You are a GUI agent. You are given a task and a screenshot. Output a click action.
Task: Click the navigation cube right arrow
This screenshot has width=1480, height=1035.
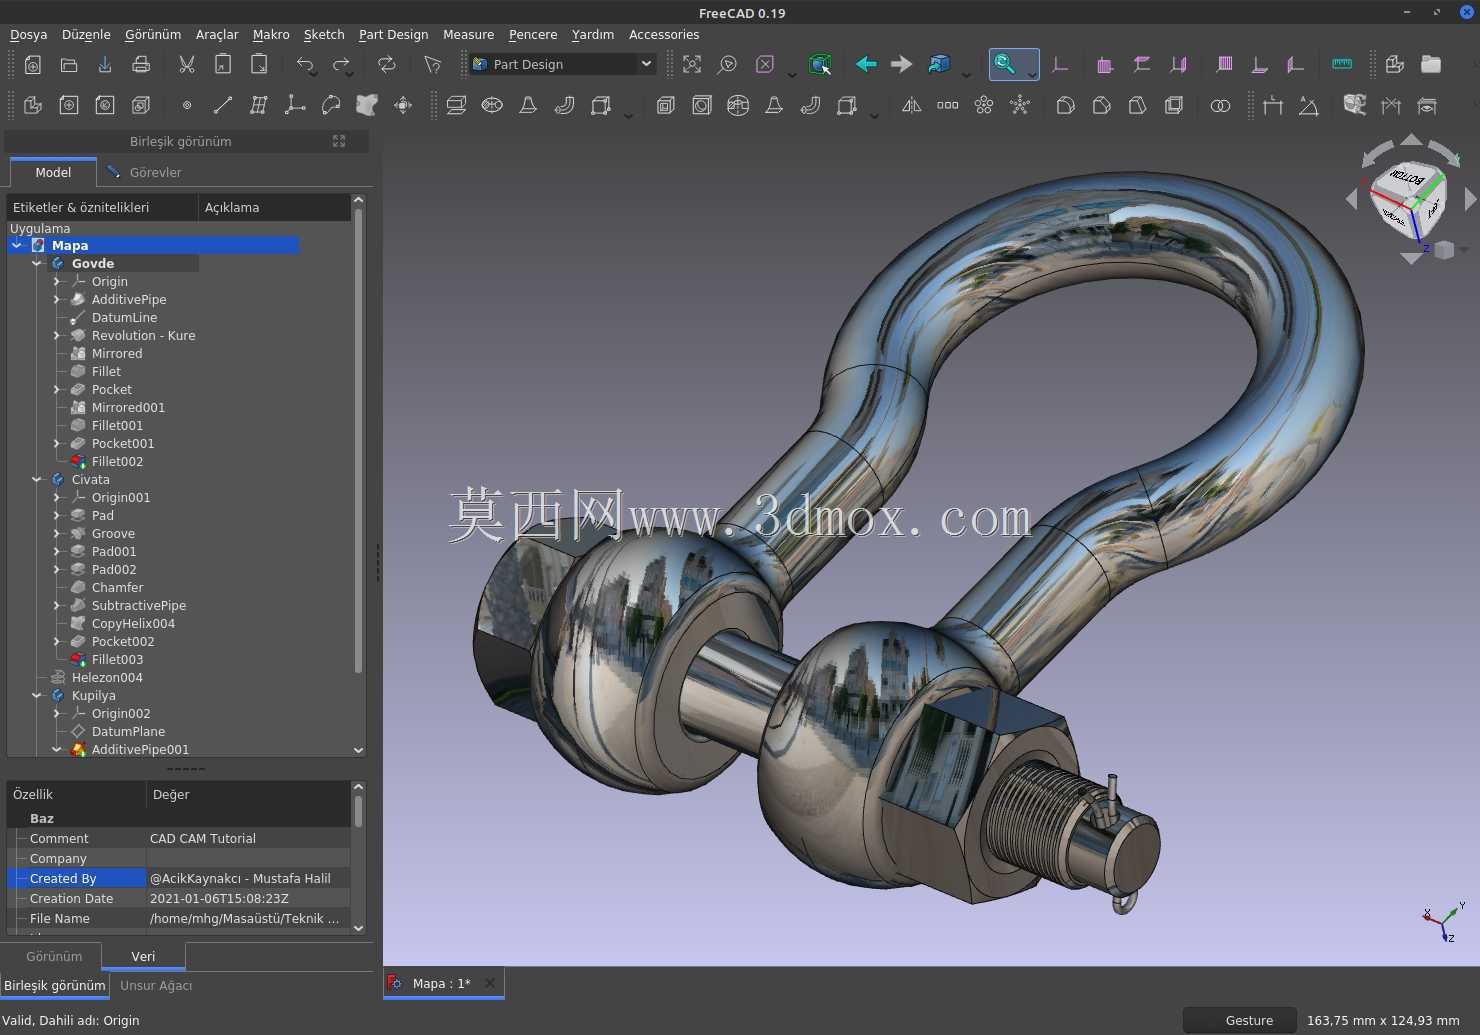tap(1470, 199)
